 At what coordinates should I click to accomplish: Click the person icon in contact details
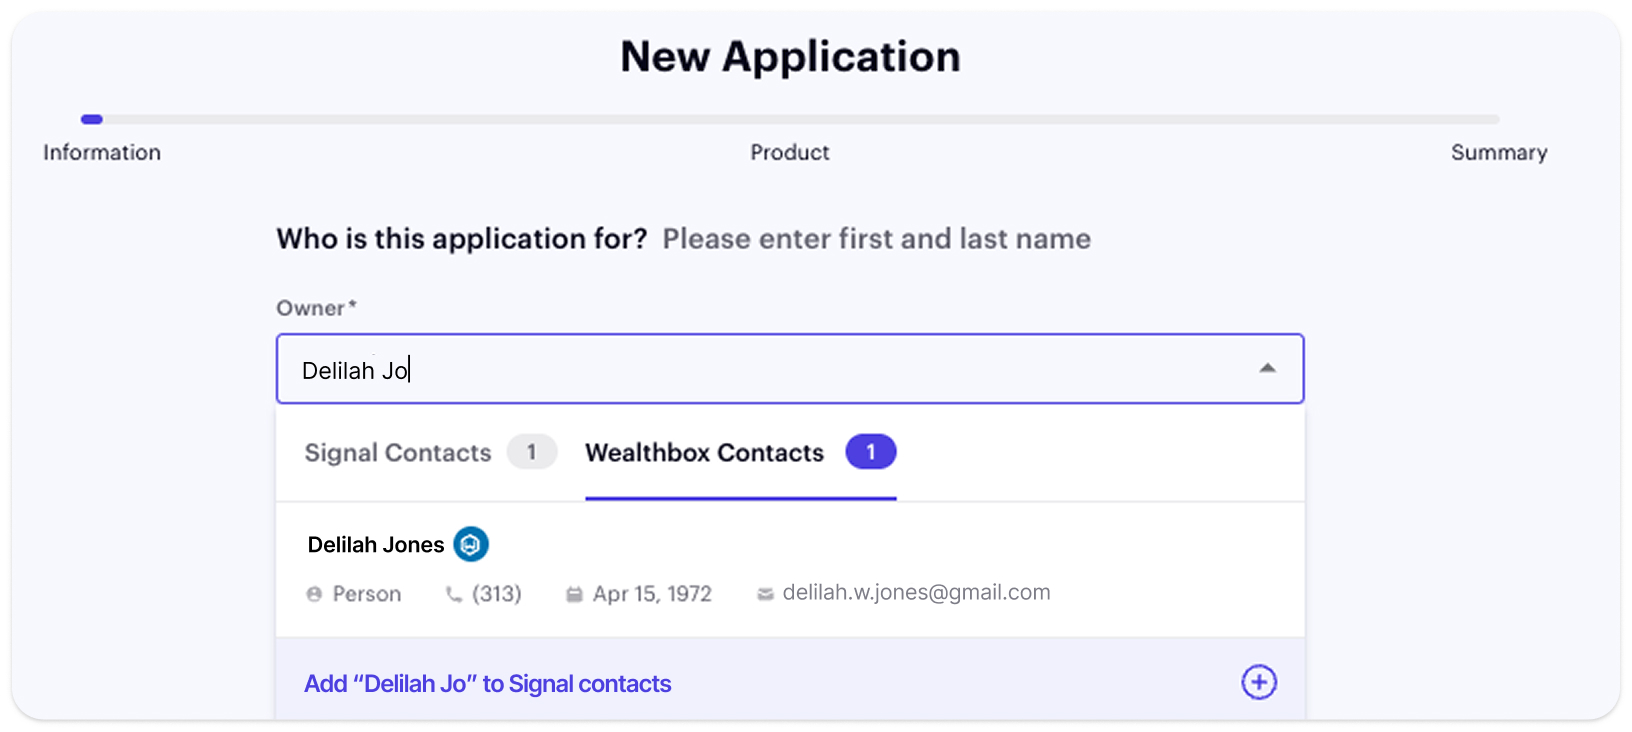(314, 594)
